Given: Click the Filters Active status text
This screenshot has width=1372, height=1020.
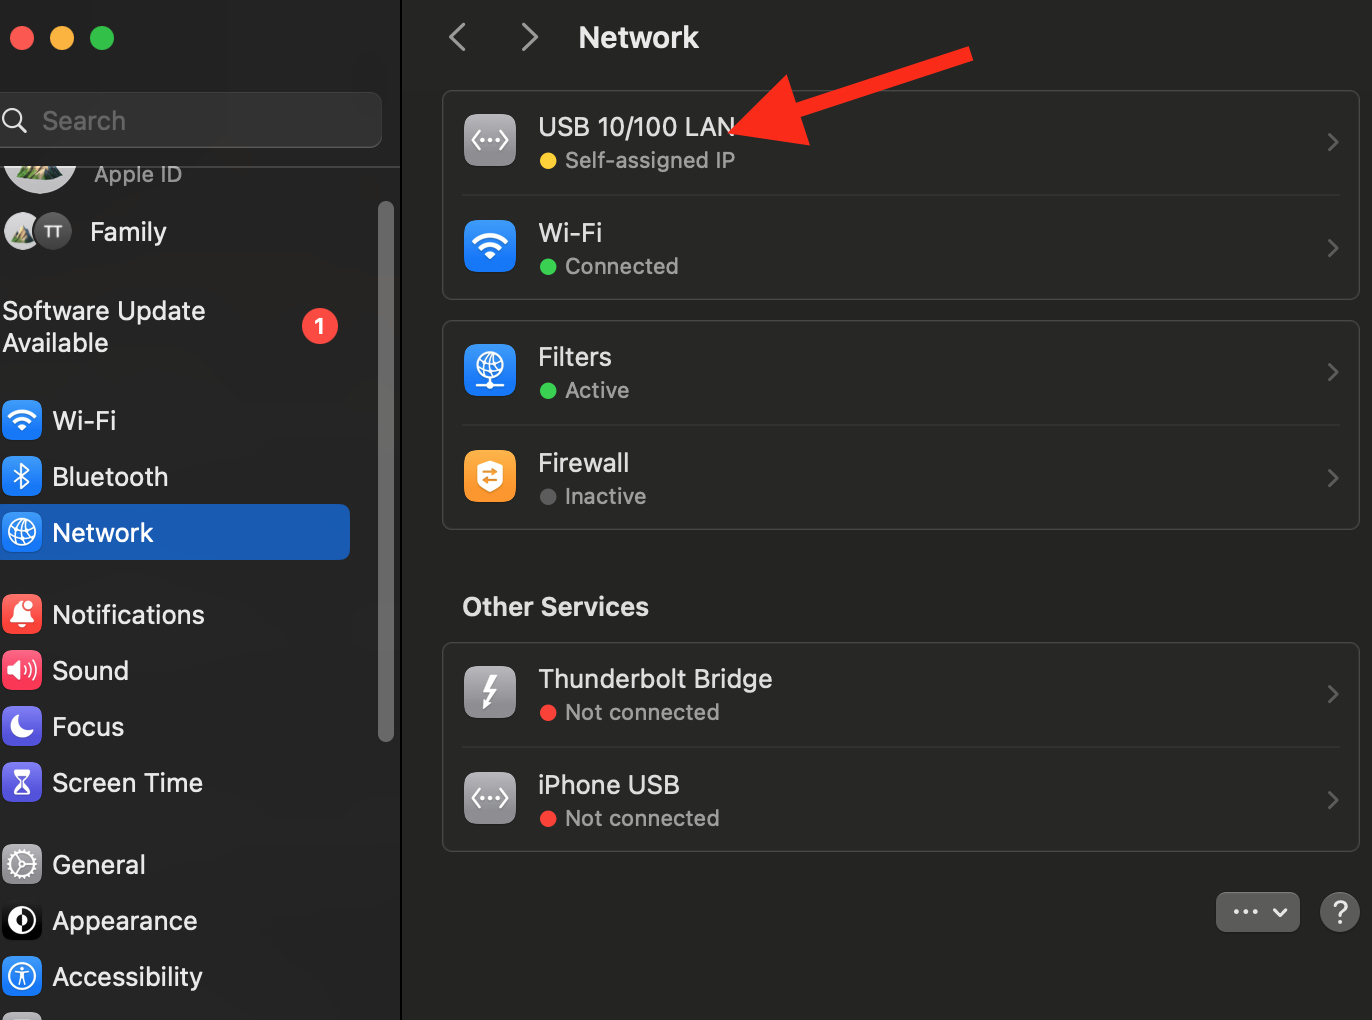Looking at the screenshot, I should point(597,390).
